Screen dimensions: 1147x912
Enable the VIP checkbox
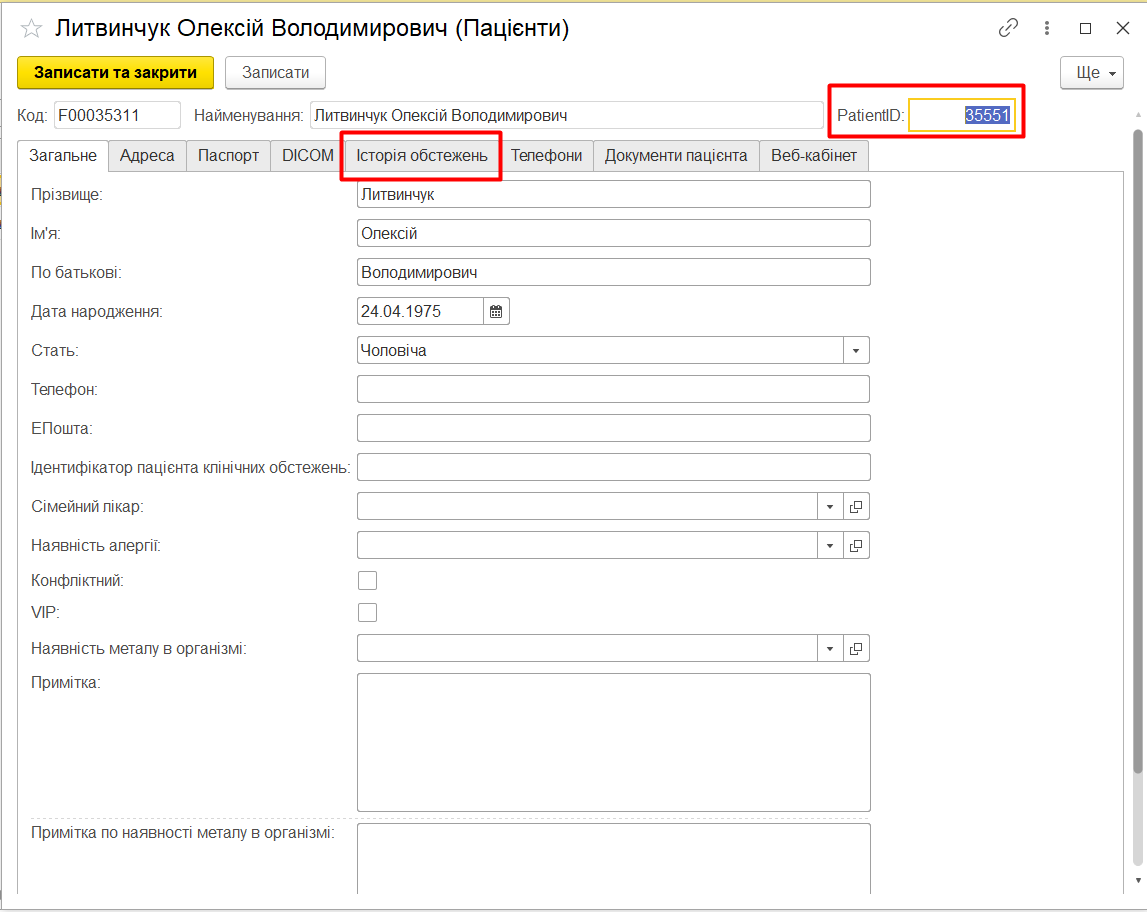(x=368, y=613)
